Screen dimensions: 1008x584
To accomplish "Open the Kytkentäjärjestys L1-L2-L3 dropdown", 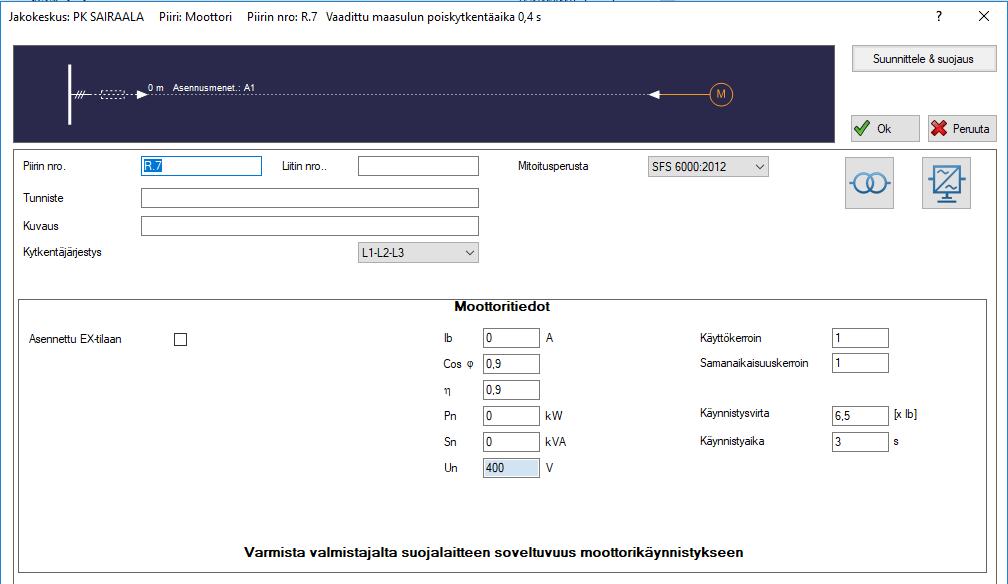I will pyautogui.click(x=418, y=253).
